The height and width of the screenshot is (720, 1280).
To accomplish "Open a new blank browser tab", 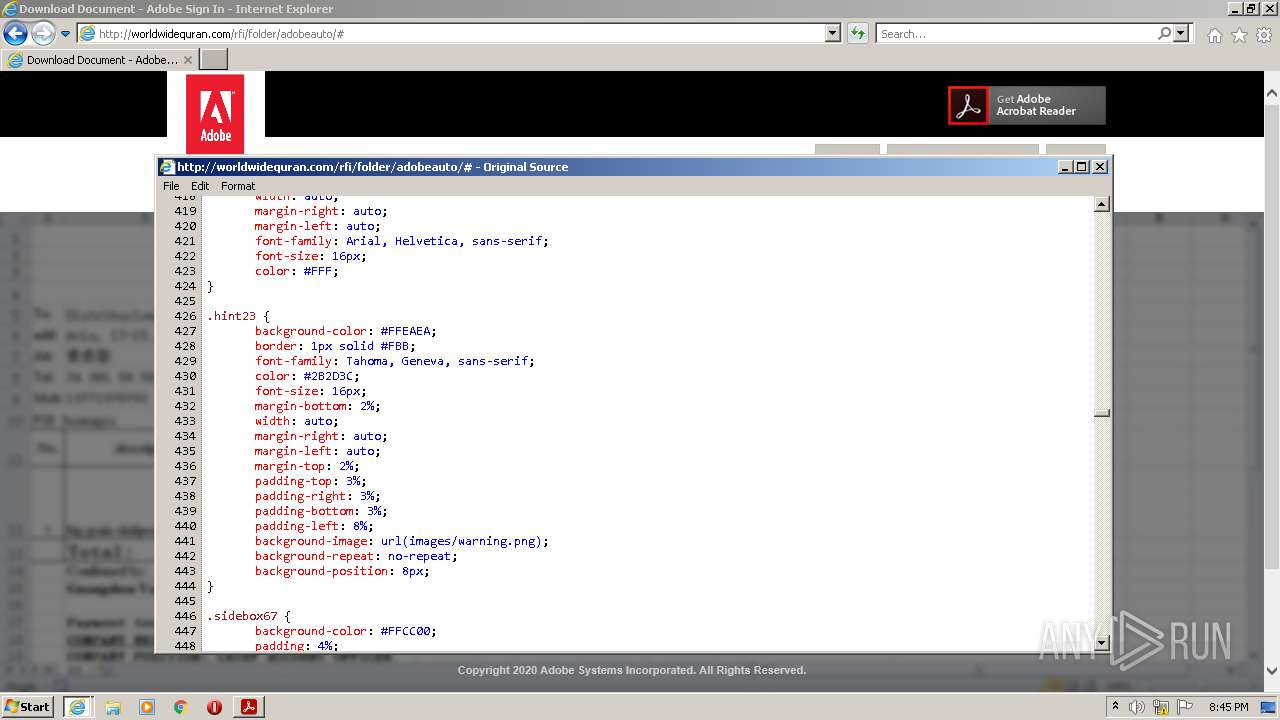I will (214, 60).
